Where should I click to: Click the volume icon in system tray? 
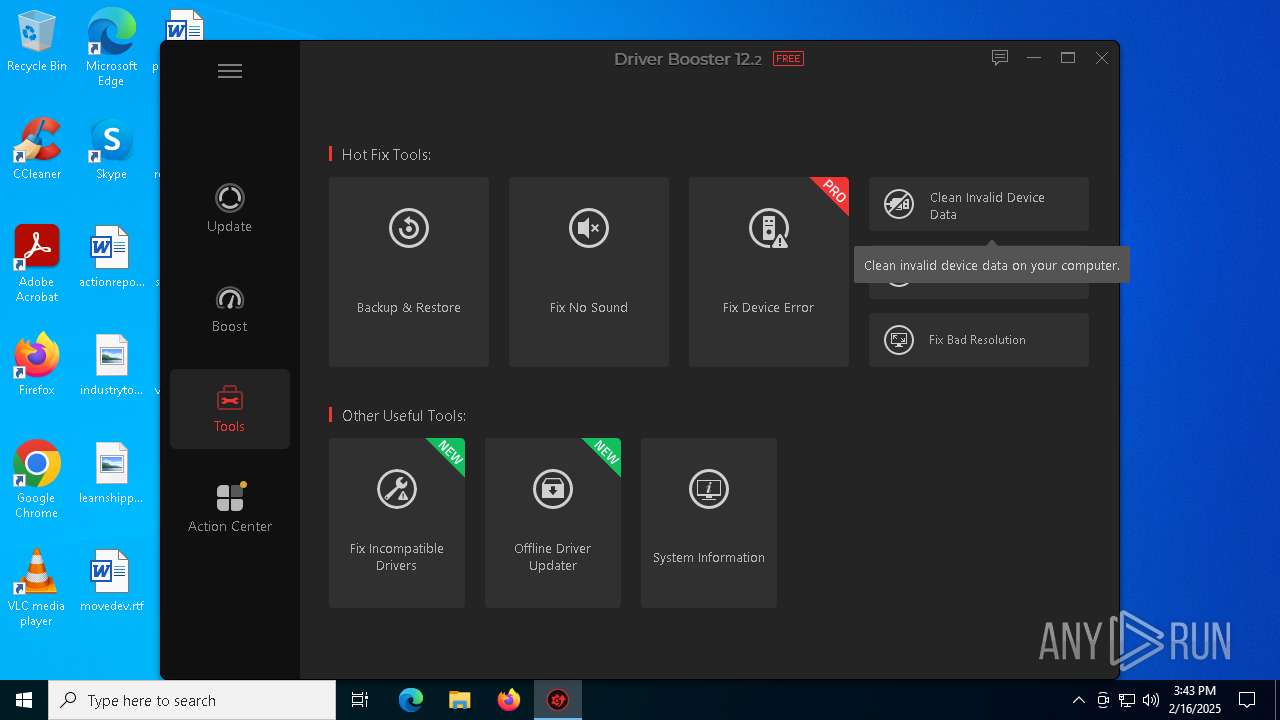[1151, 700]
